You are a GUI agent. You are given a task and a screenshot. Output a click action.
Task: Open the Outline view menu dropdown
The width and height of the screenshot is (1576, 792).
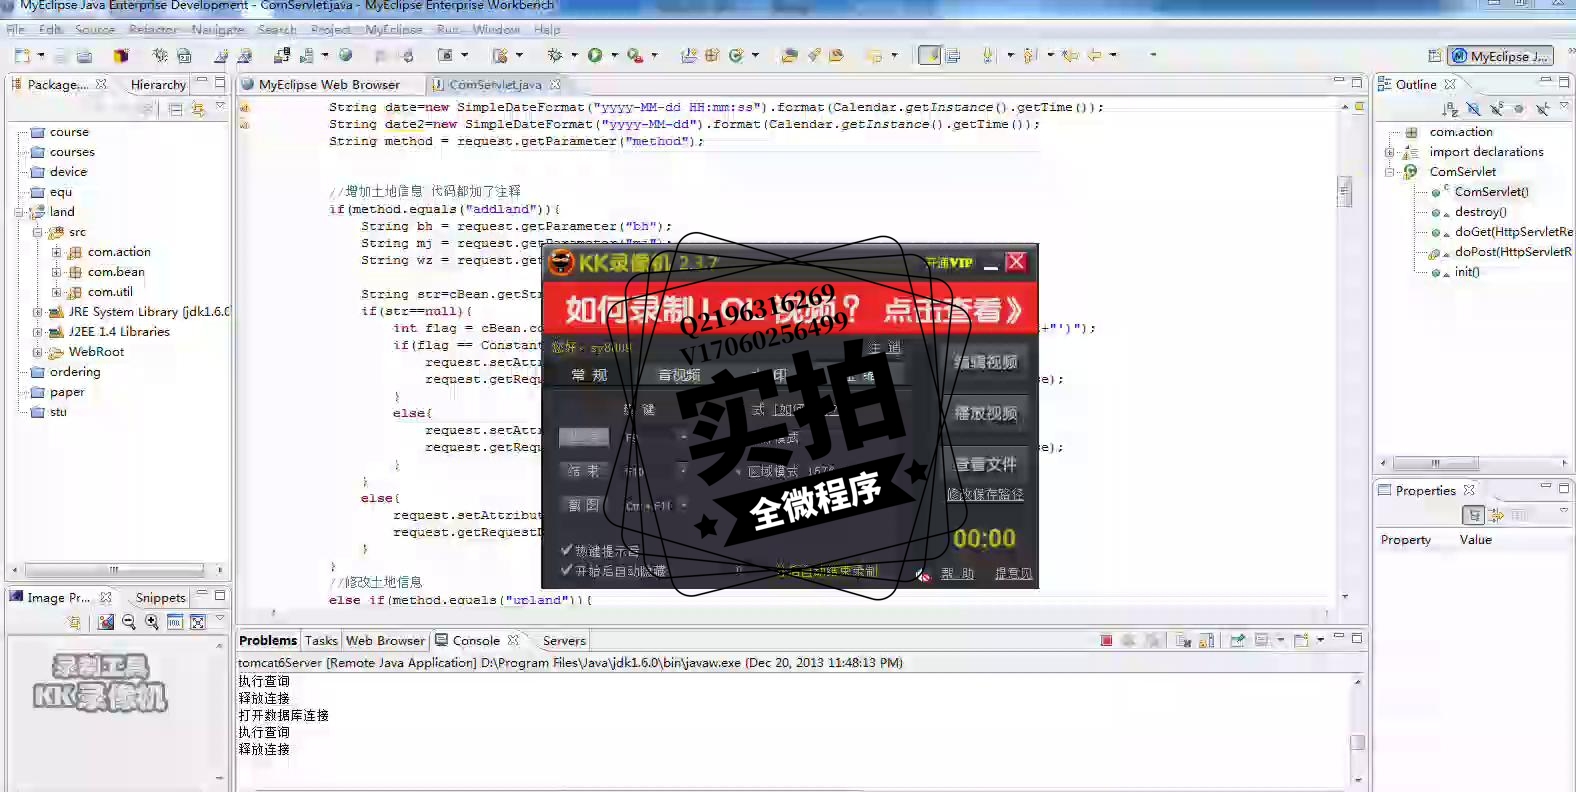click(x=1564, y=107)
